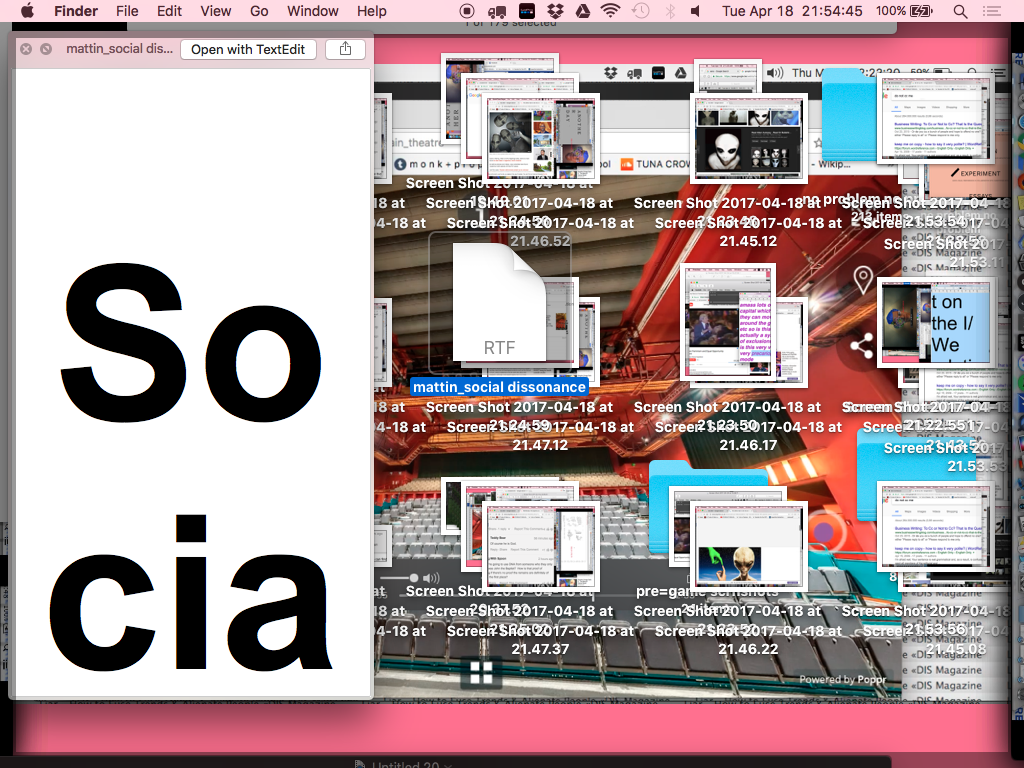Click label Screen Shot 21.45.12
Viewport: 1024px width, 768px height.
[x=748, y=232]
